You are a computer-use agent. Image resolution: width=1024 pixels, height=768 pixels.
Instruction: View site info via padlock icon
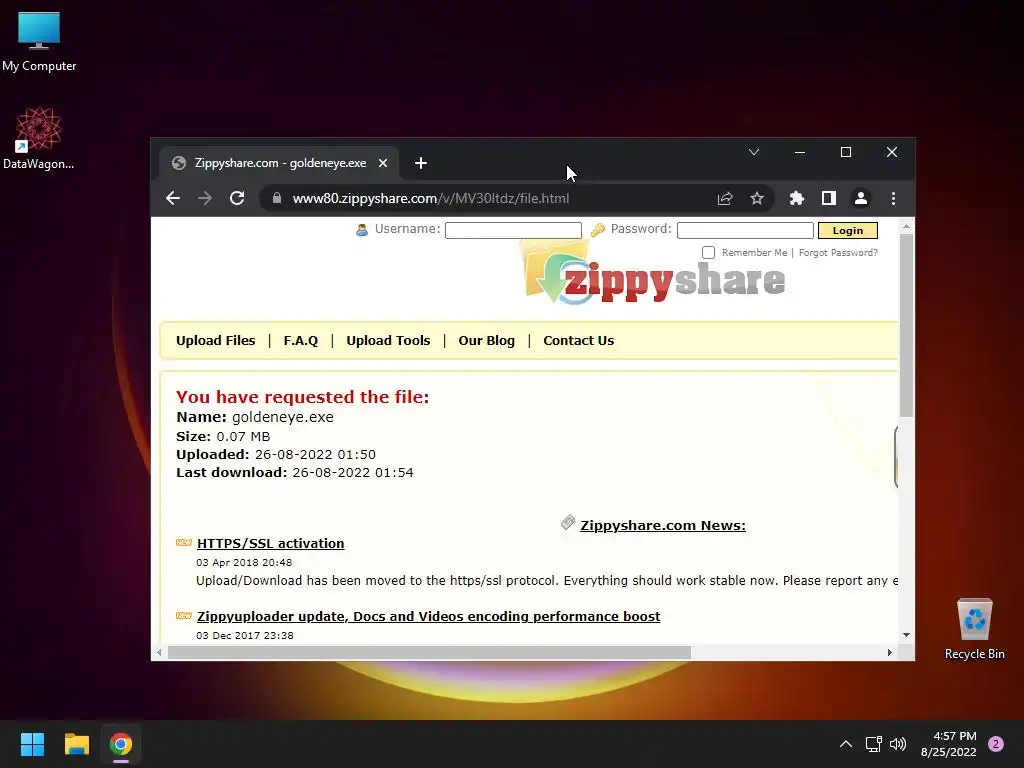point(277,199)
